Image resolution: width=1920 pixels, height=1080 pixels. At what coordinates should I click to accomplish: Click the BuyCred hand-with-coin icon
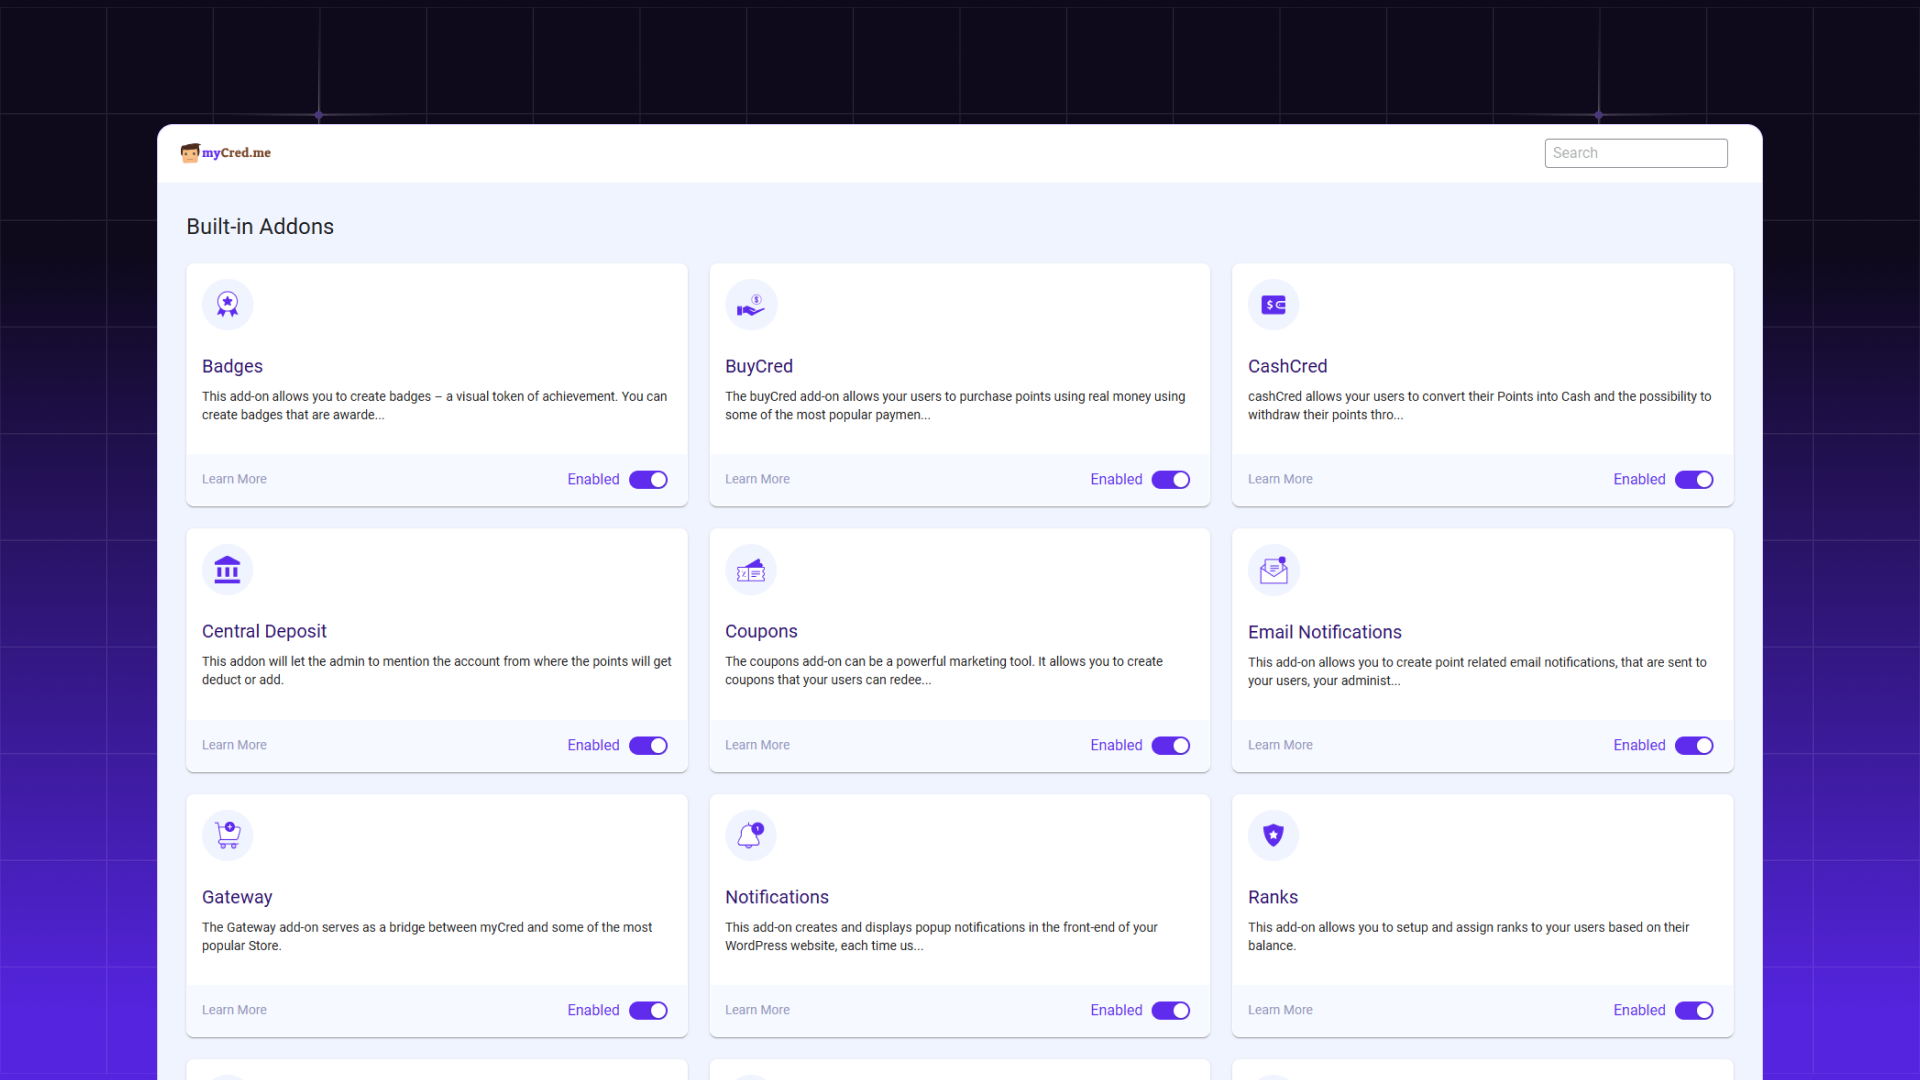pos(750,304)
